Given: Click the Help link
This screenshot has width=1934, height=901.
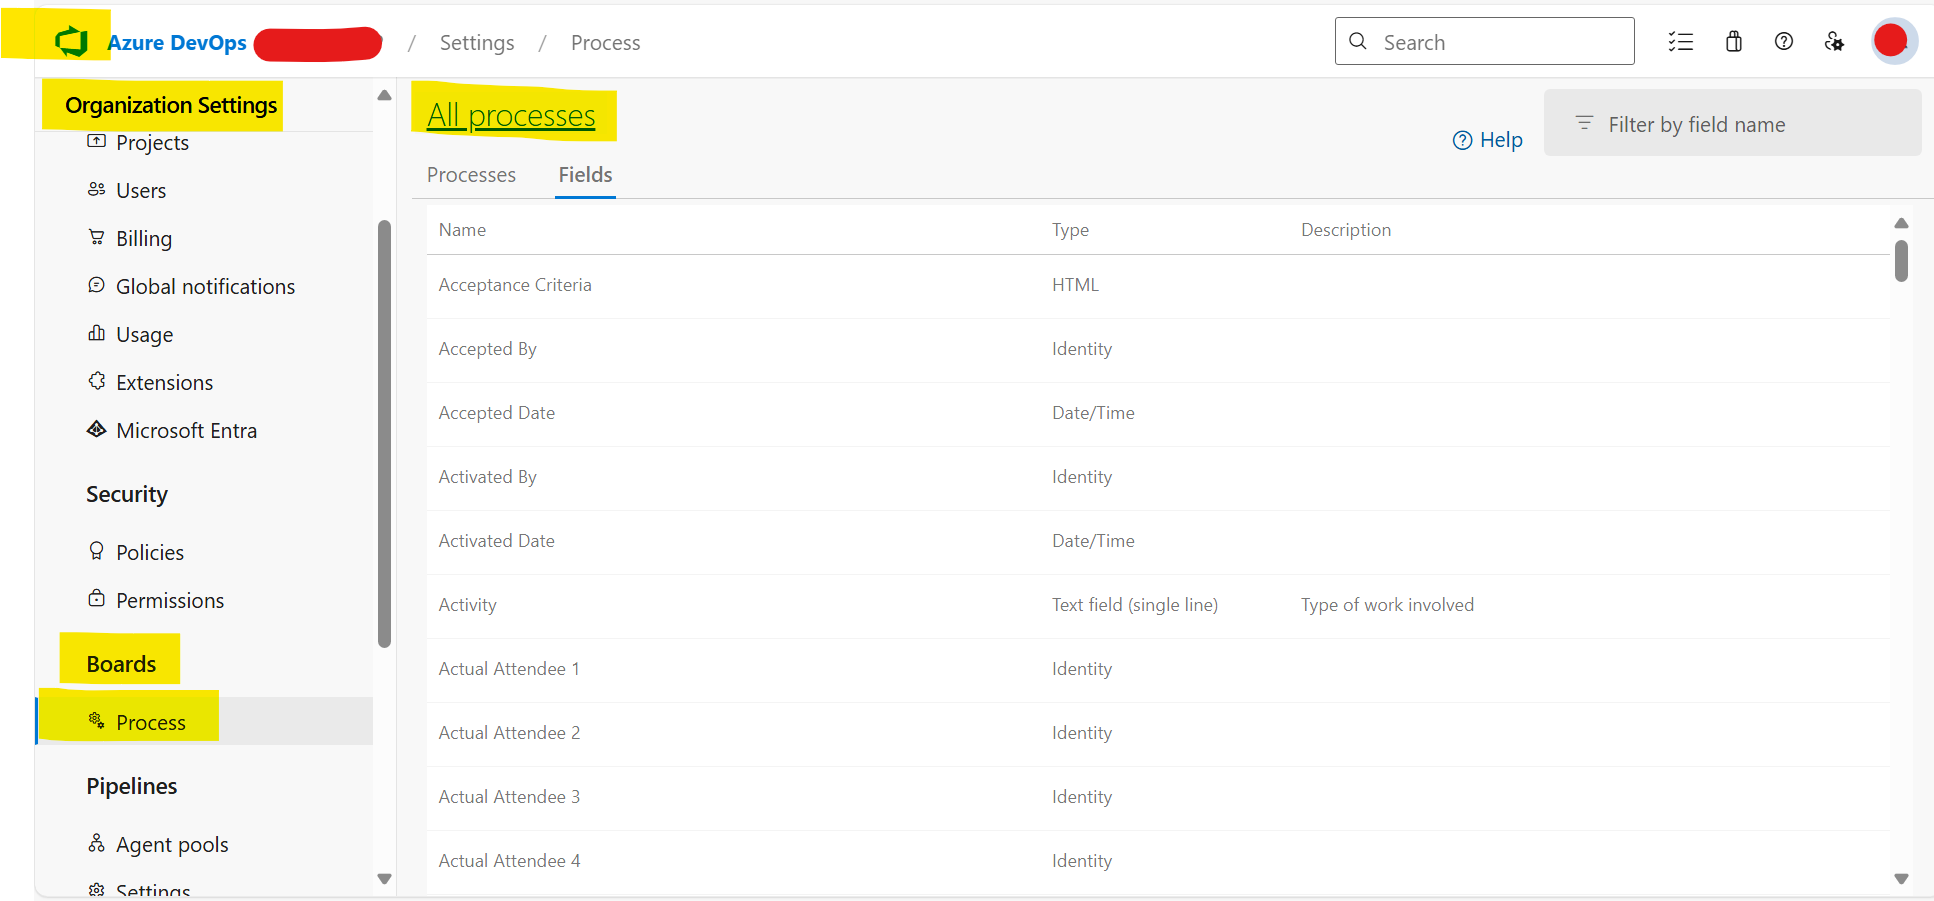Looking at the screenshot, I should (x=1501, y=140).
